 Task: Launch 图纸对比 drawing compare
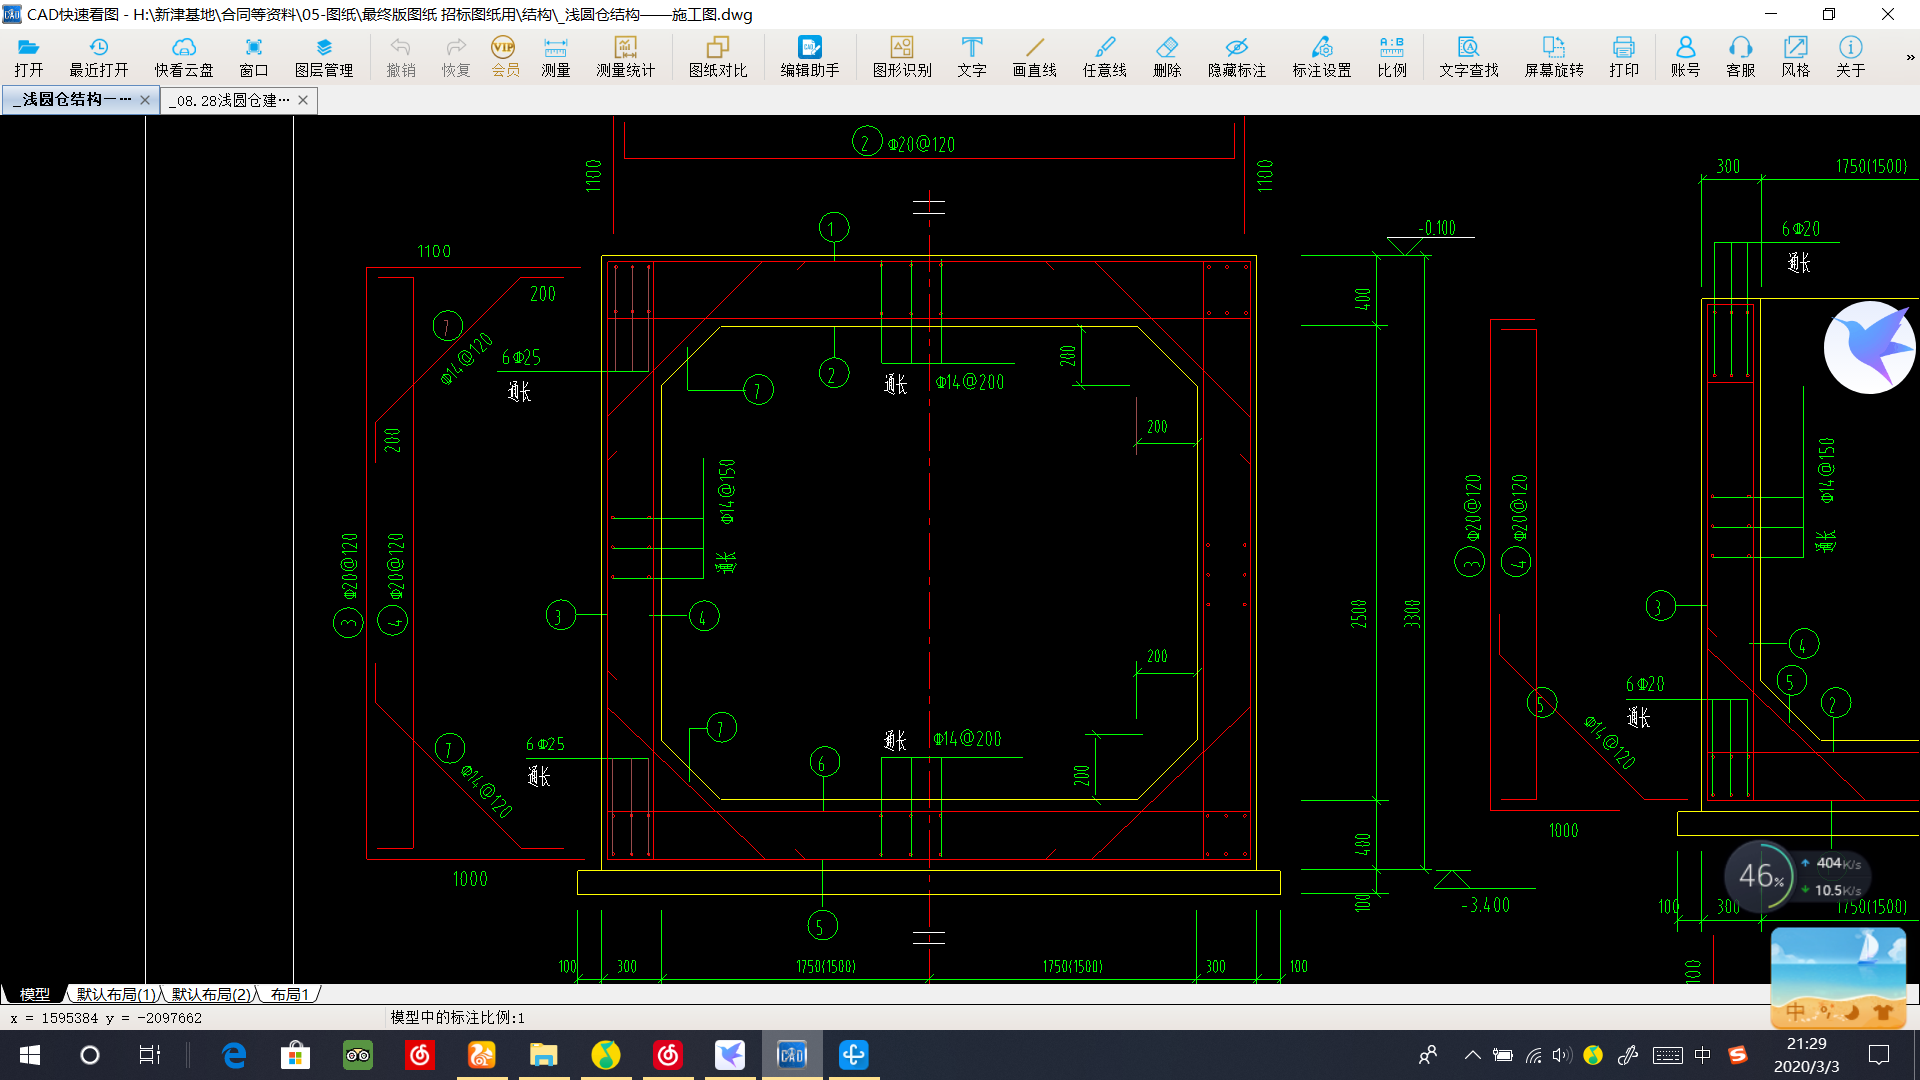coord(718,57)
